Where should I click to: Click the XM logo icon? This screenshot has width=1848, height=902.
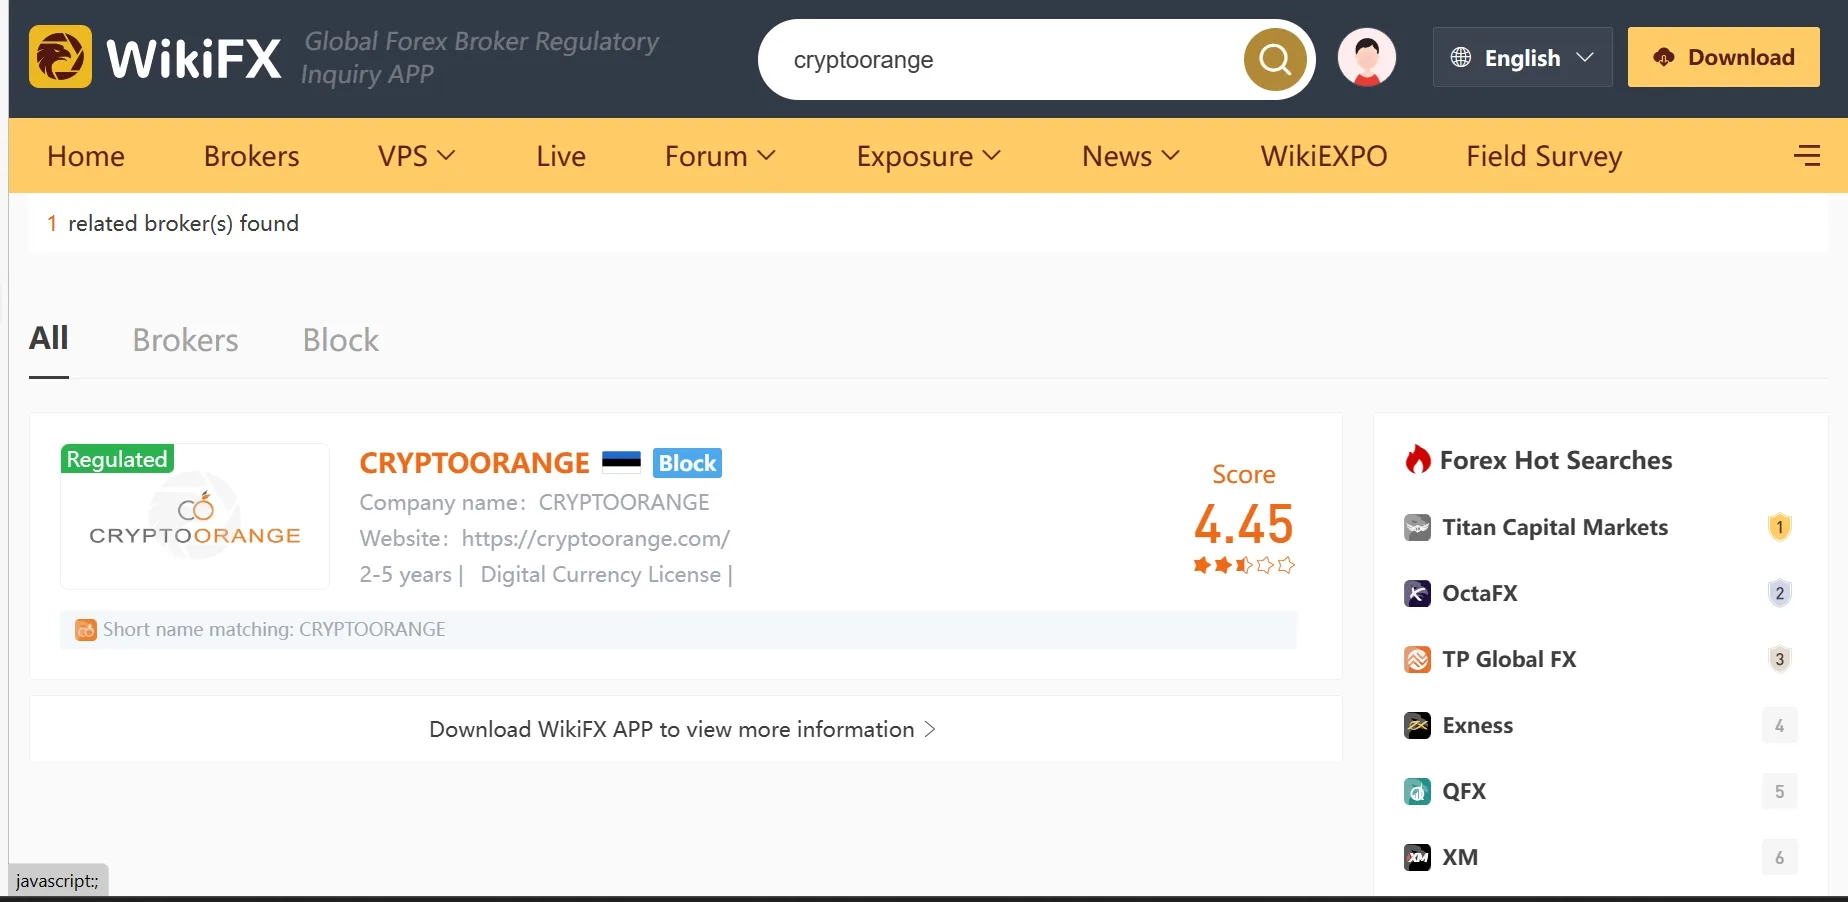pyautogui.click(x=1417, y=857)
